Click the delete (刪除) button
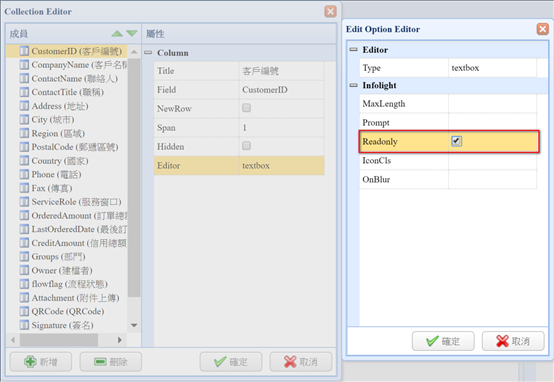 pyautogui.click(x=111, y=362)
